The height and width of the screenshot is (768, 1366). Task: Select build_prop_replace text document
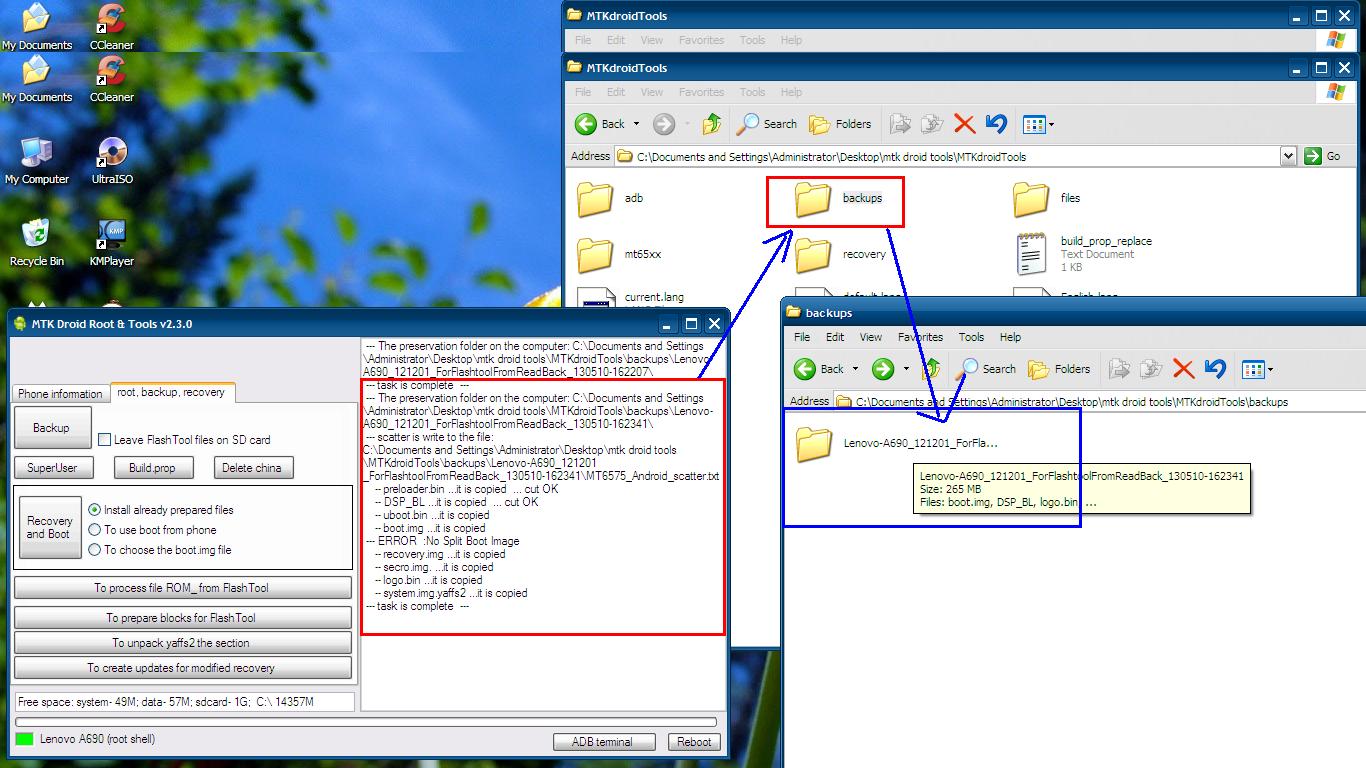1083,255
